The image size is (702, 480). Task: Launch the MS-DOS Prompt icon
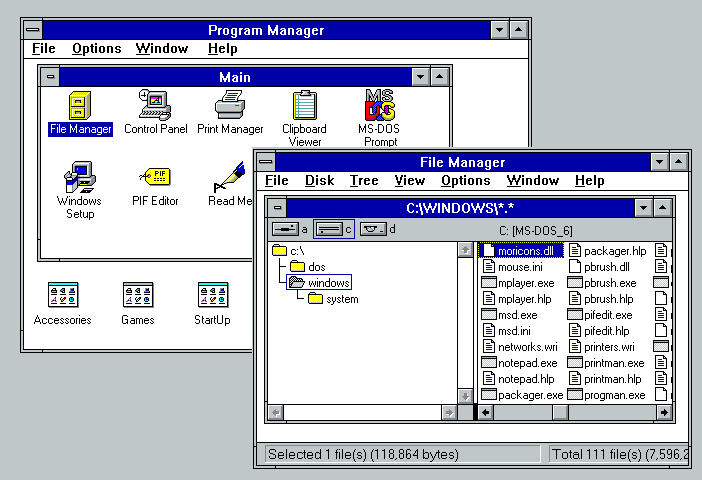click(378, 107)
